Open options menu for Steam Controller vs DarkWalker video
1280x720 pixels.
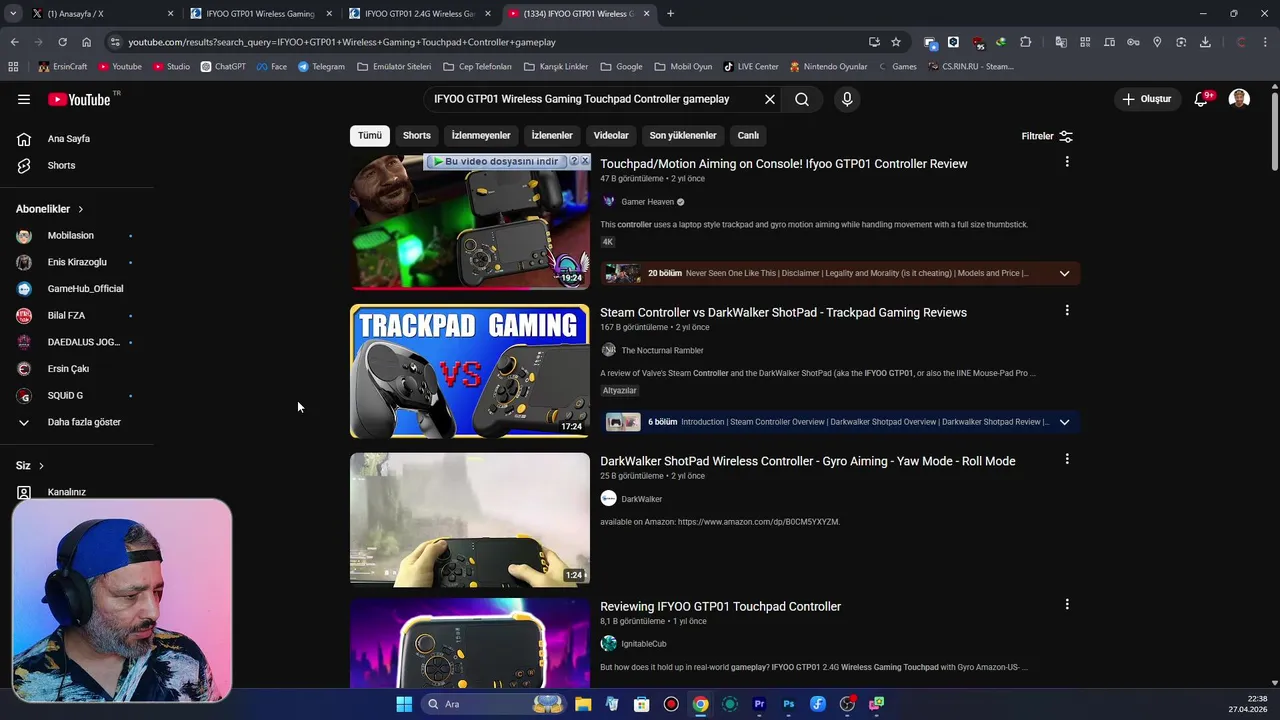[1067, 311]
